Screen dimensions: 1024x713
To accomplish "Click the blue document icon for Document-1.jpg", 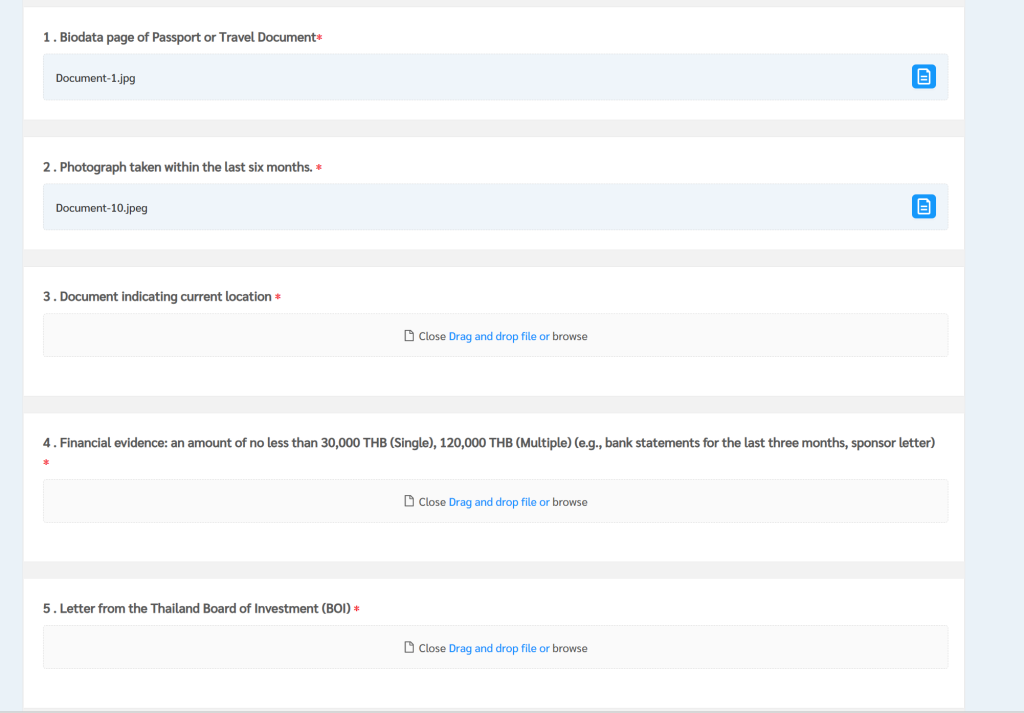I will pos(923,77).
